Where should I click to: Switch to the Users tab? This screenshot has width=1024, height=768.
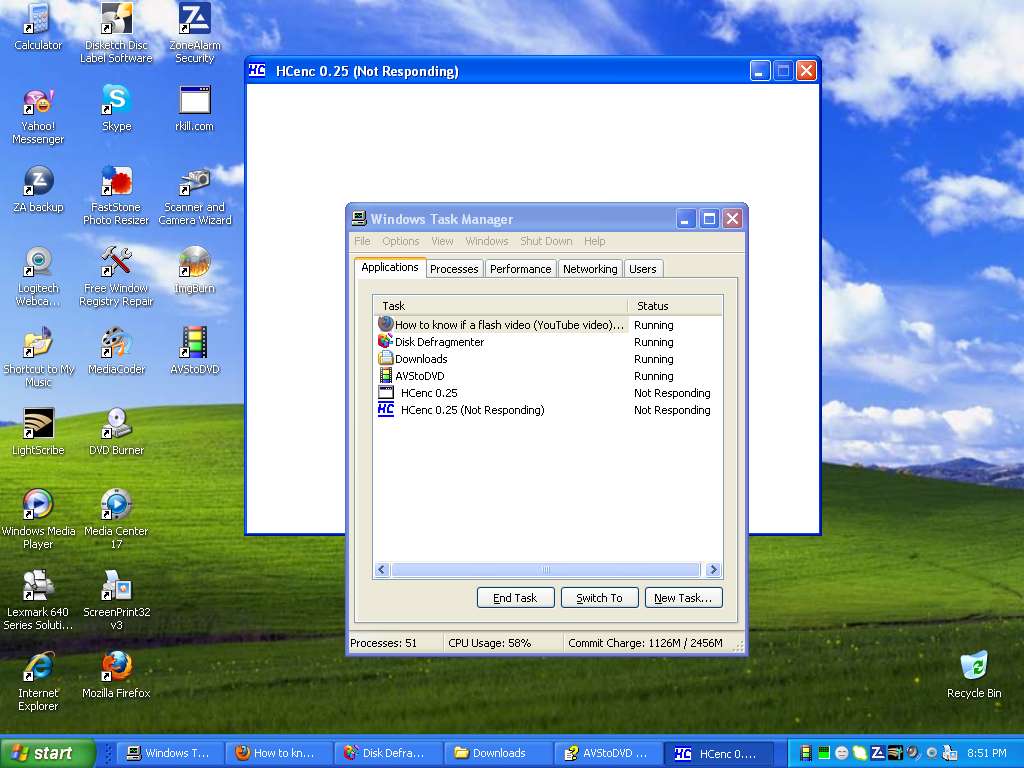643,269
